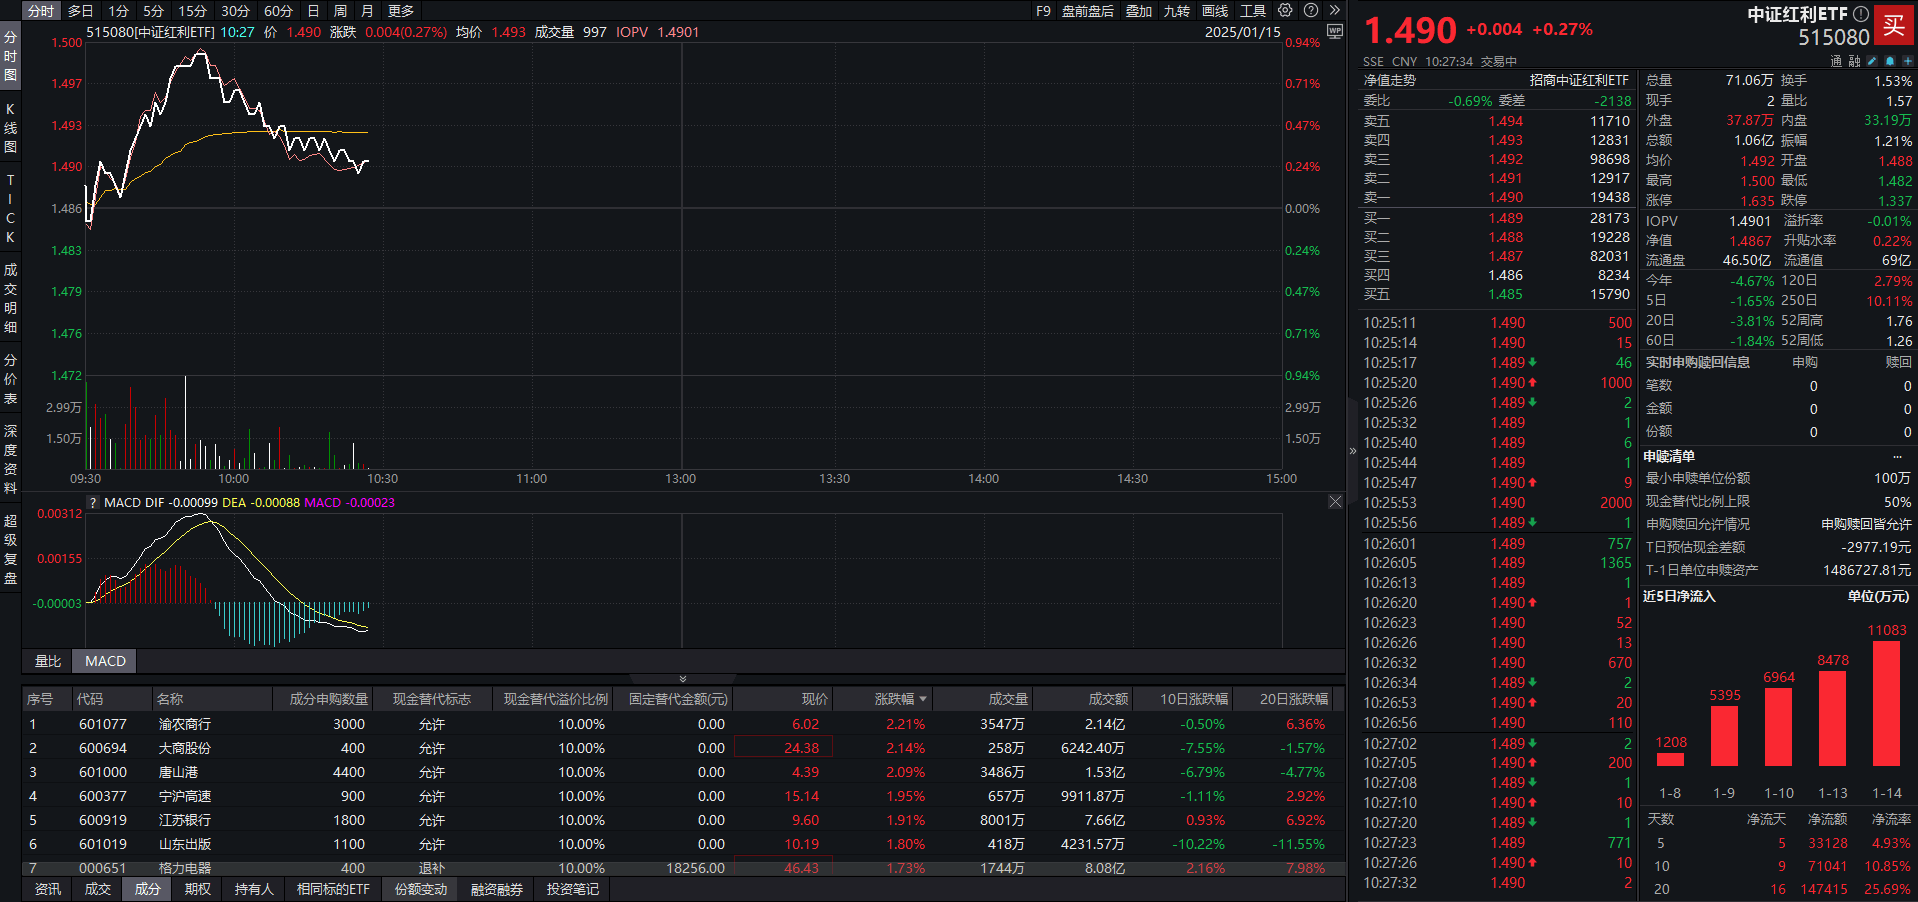Toggle the 叠加 overlay option

[1139, 11]
